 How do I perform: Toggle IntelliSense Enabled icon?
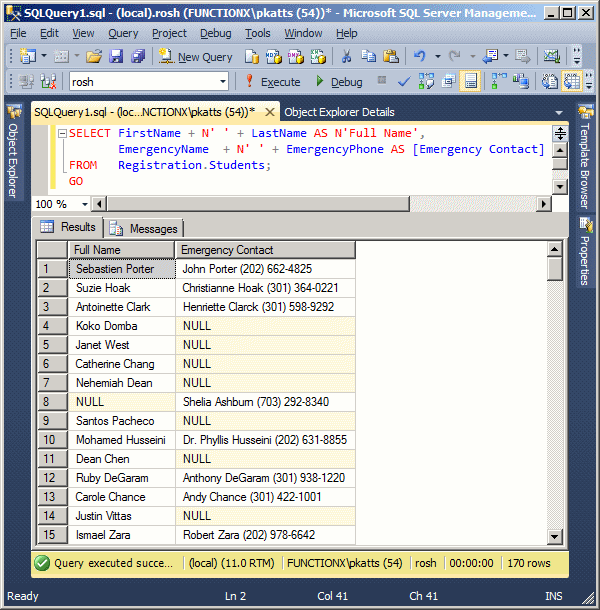tap(470, 82)
